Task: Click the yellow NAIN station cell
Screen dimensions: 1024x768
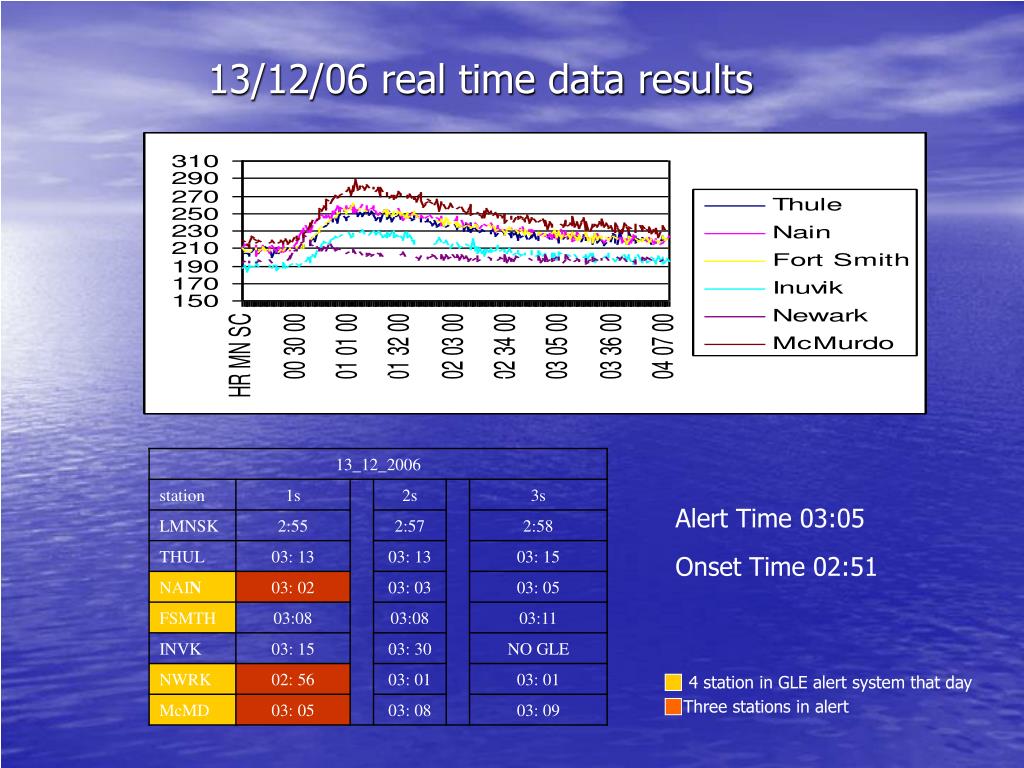Action: [x=193, y=587]
